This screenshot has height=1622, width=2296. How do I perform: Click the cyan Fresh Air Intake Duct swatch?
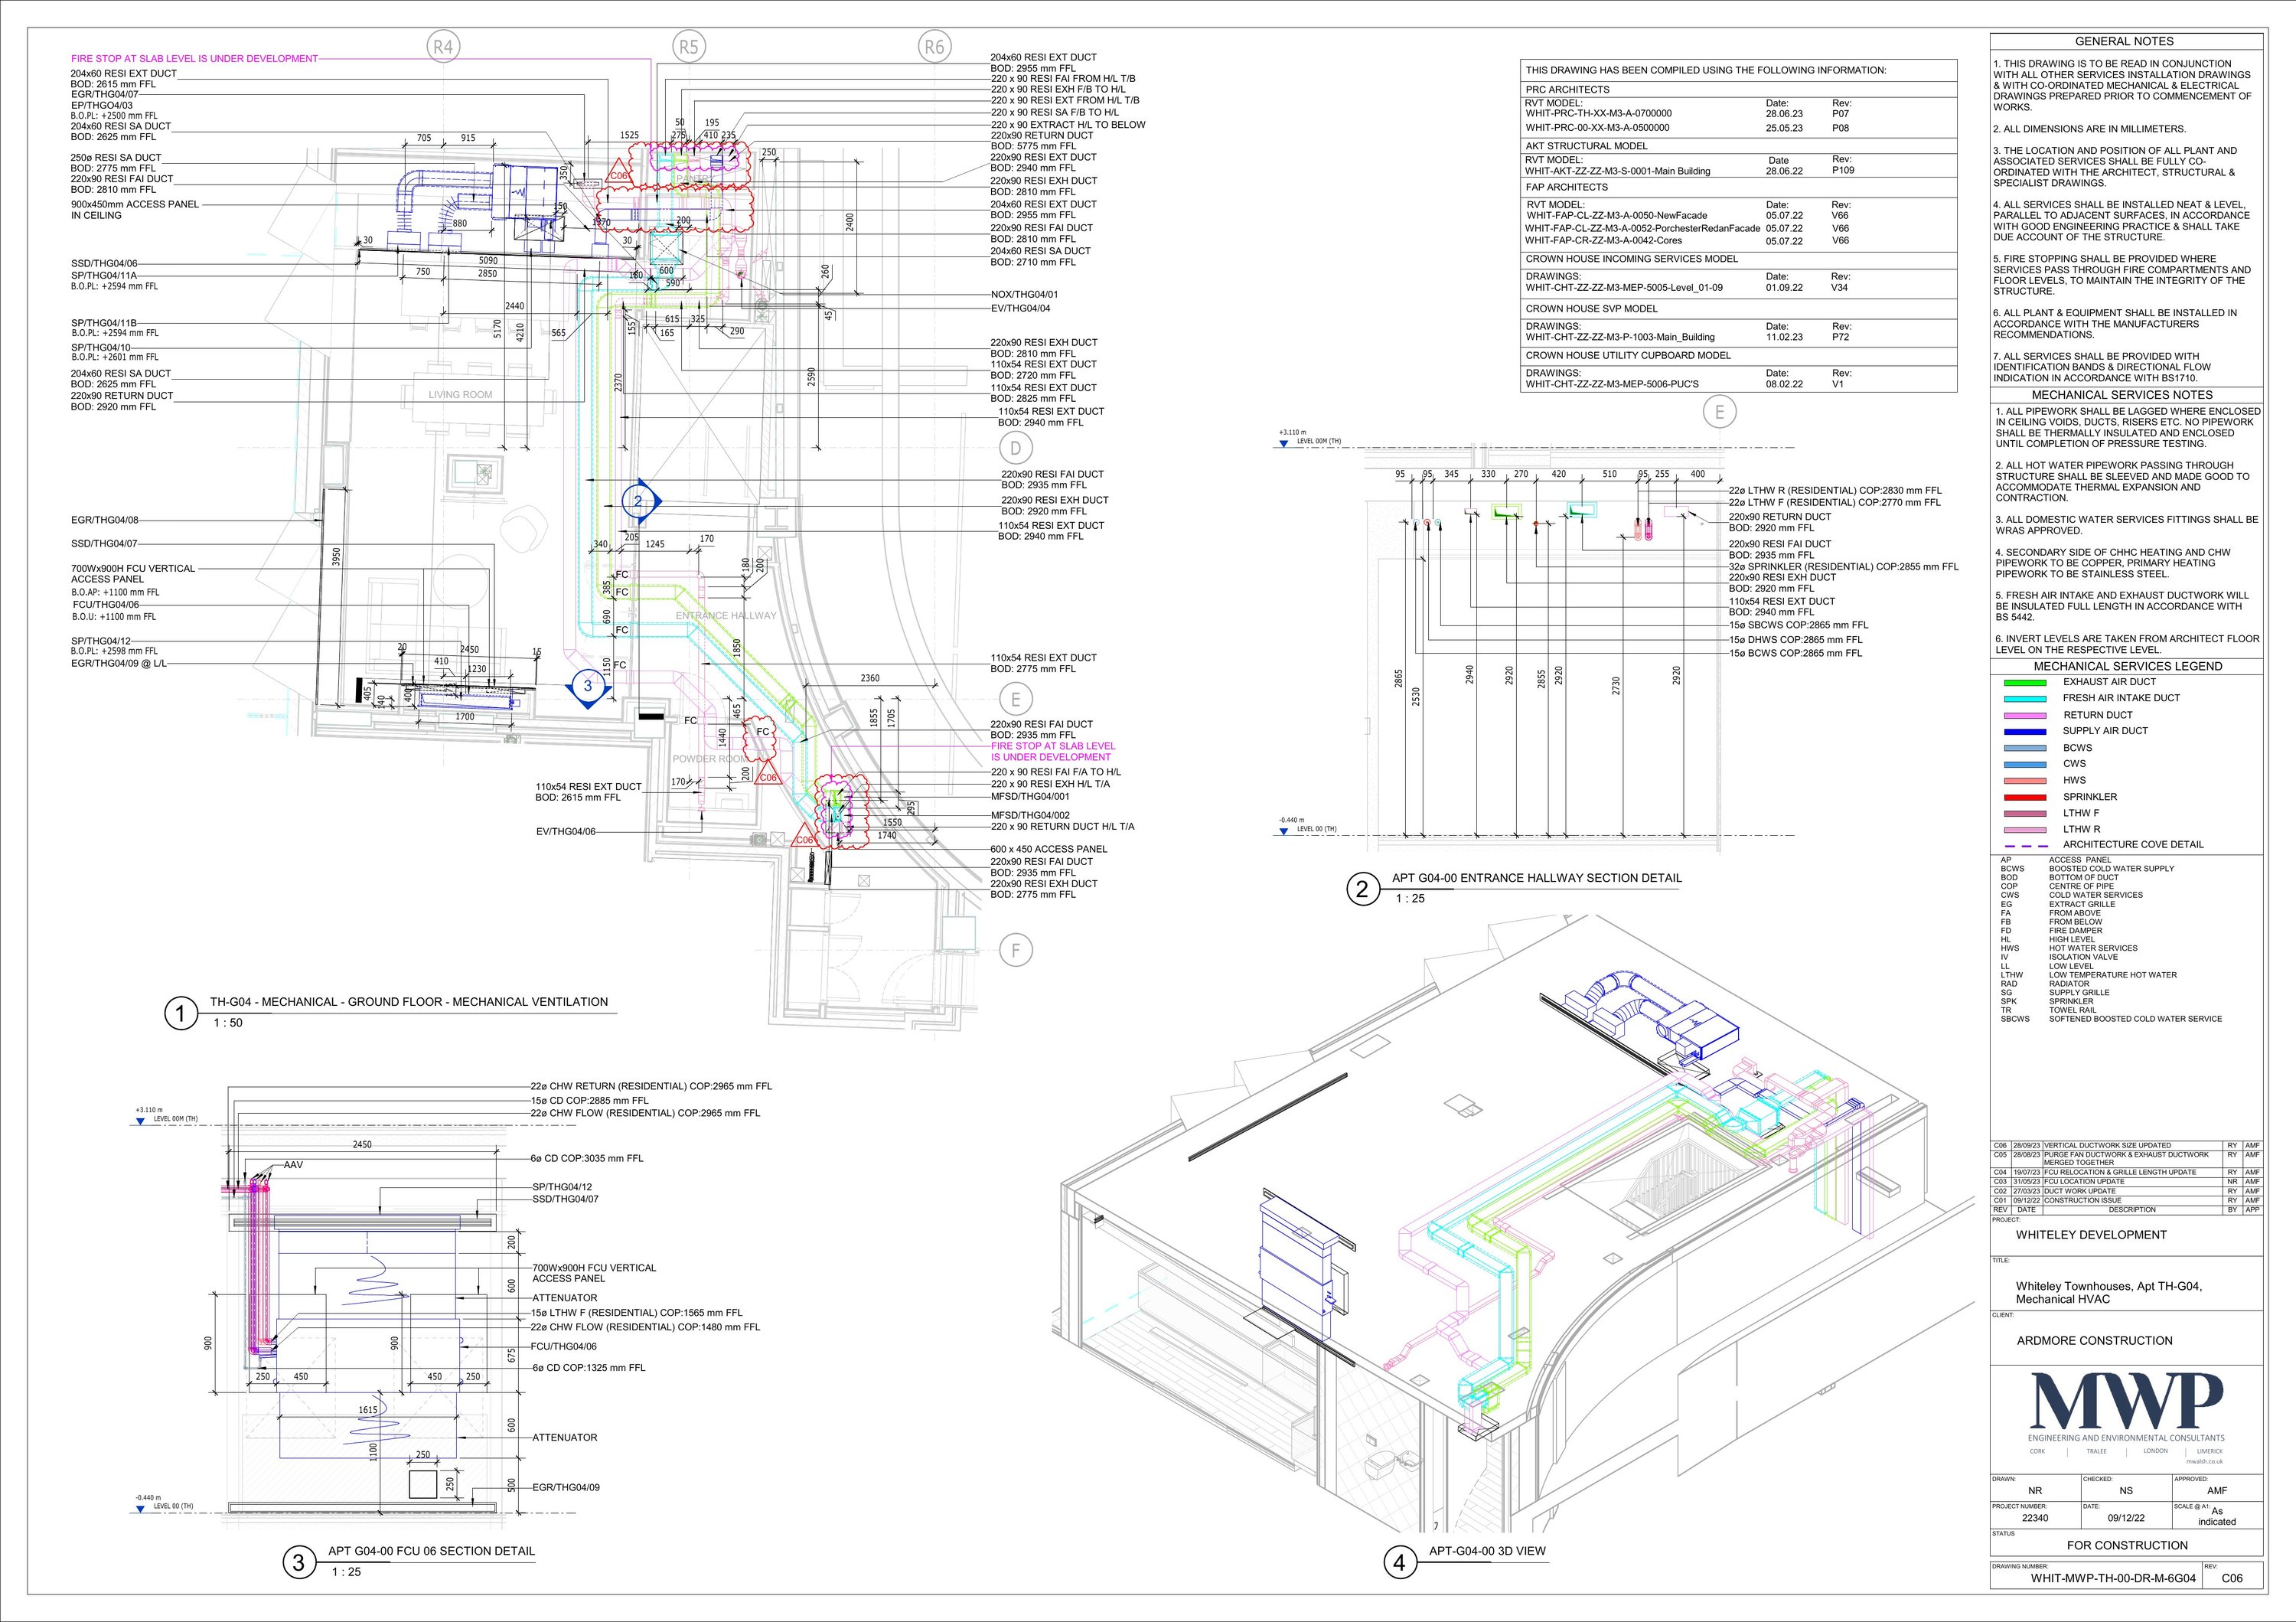(2025, 698)
